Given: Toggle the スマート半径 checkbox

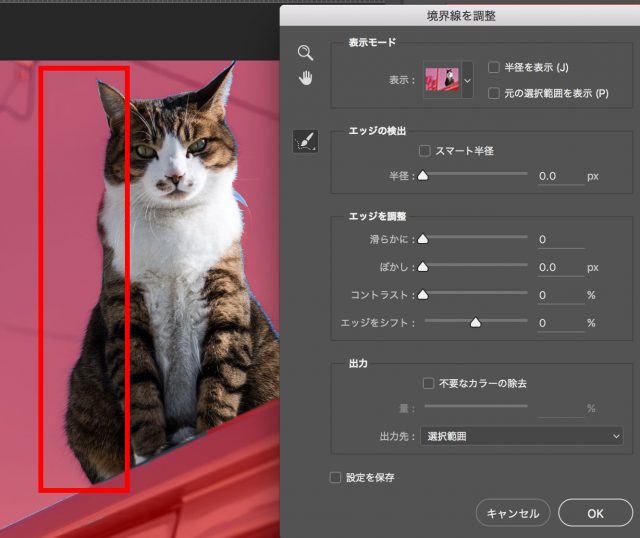Looking at the screenshot, I should pos(425,151).
